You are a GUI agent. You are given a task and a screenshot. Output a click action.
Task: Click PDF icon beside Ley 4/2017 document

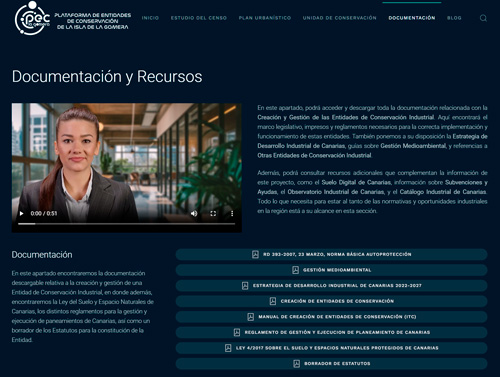[228, 348]
